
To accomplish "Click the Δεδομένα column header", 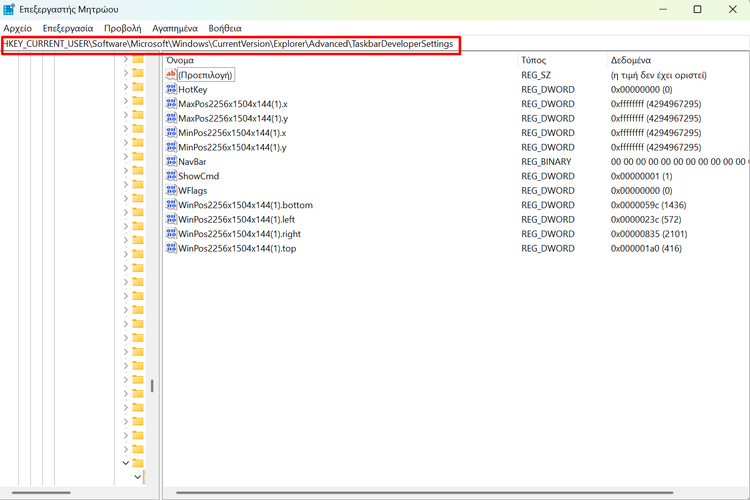I will pyautogui.click(x=631, y=60).
